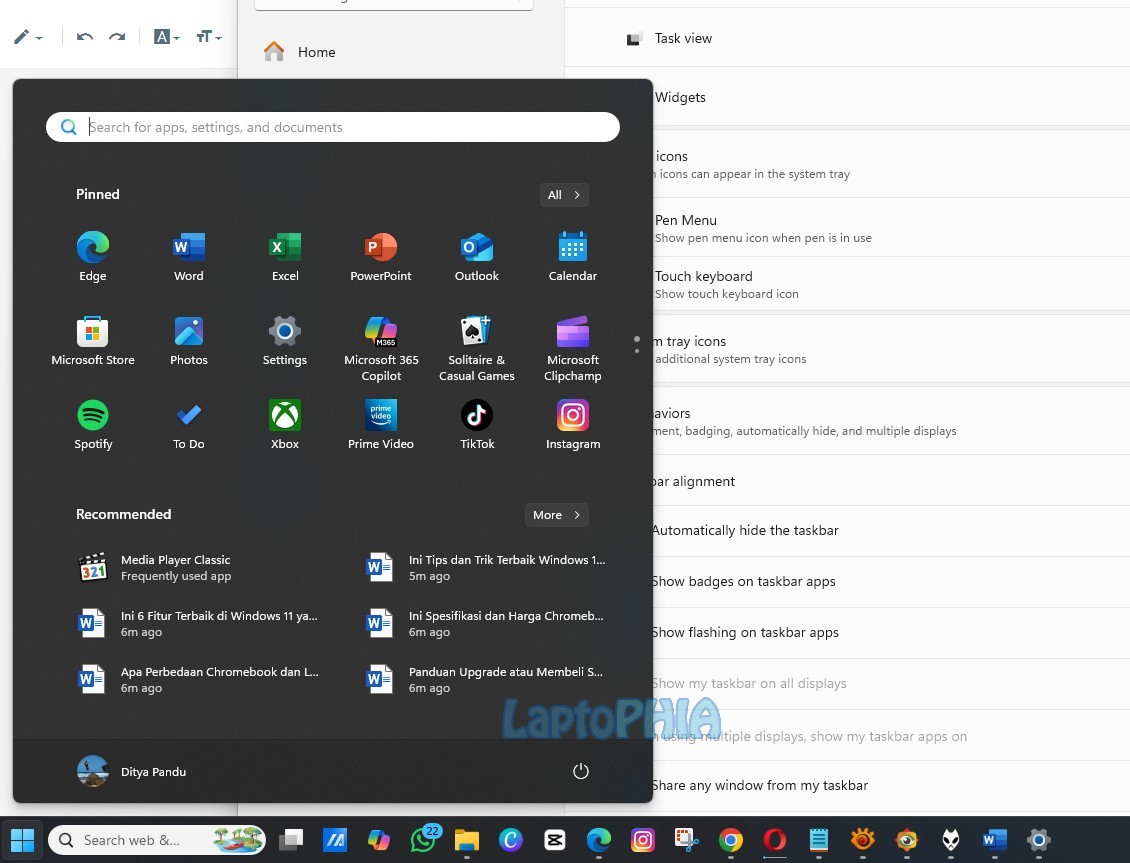1130x863 pixels.
Task: Open TikTok from Pinned apps
Action: click(476, 424)
